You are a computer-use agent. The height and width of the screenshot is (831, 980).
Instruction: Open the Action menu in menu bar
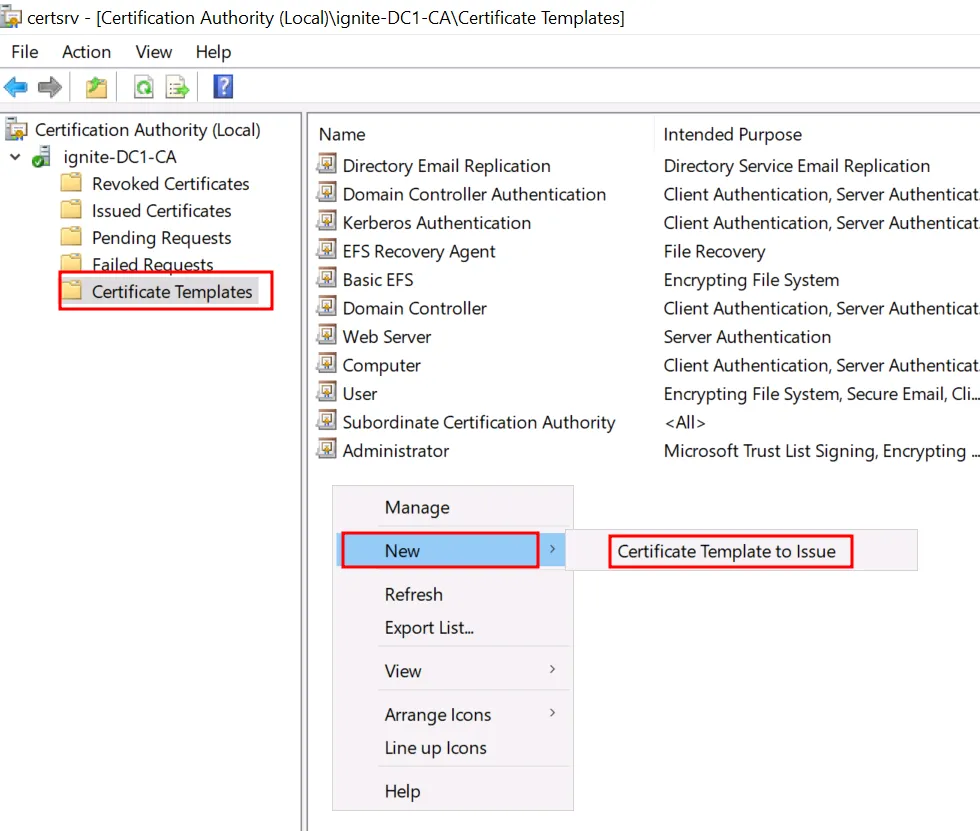point(86,52)
